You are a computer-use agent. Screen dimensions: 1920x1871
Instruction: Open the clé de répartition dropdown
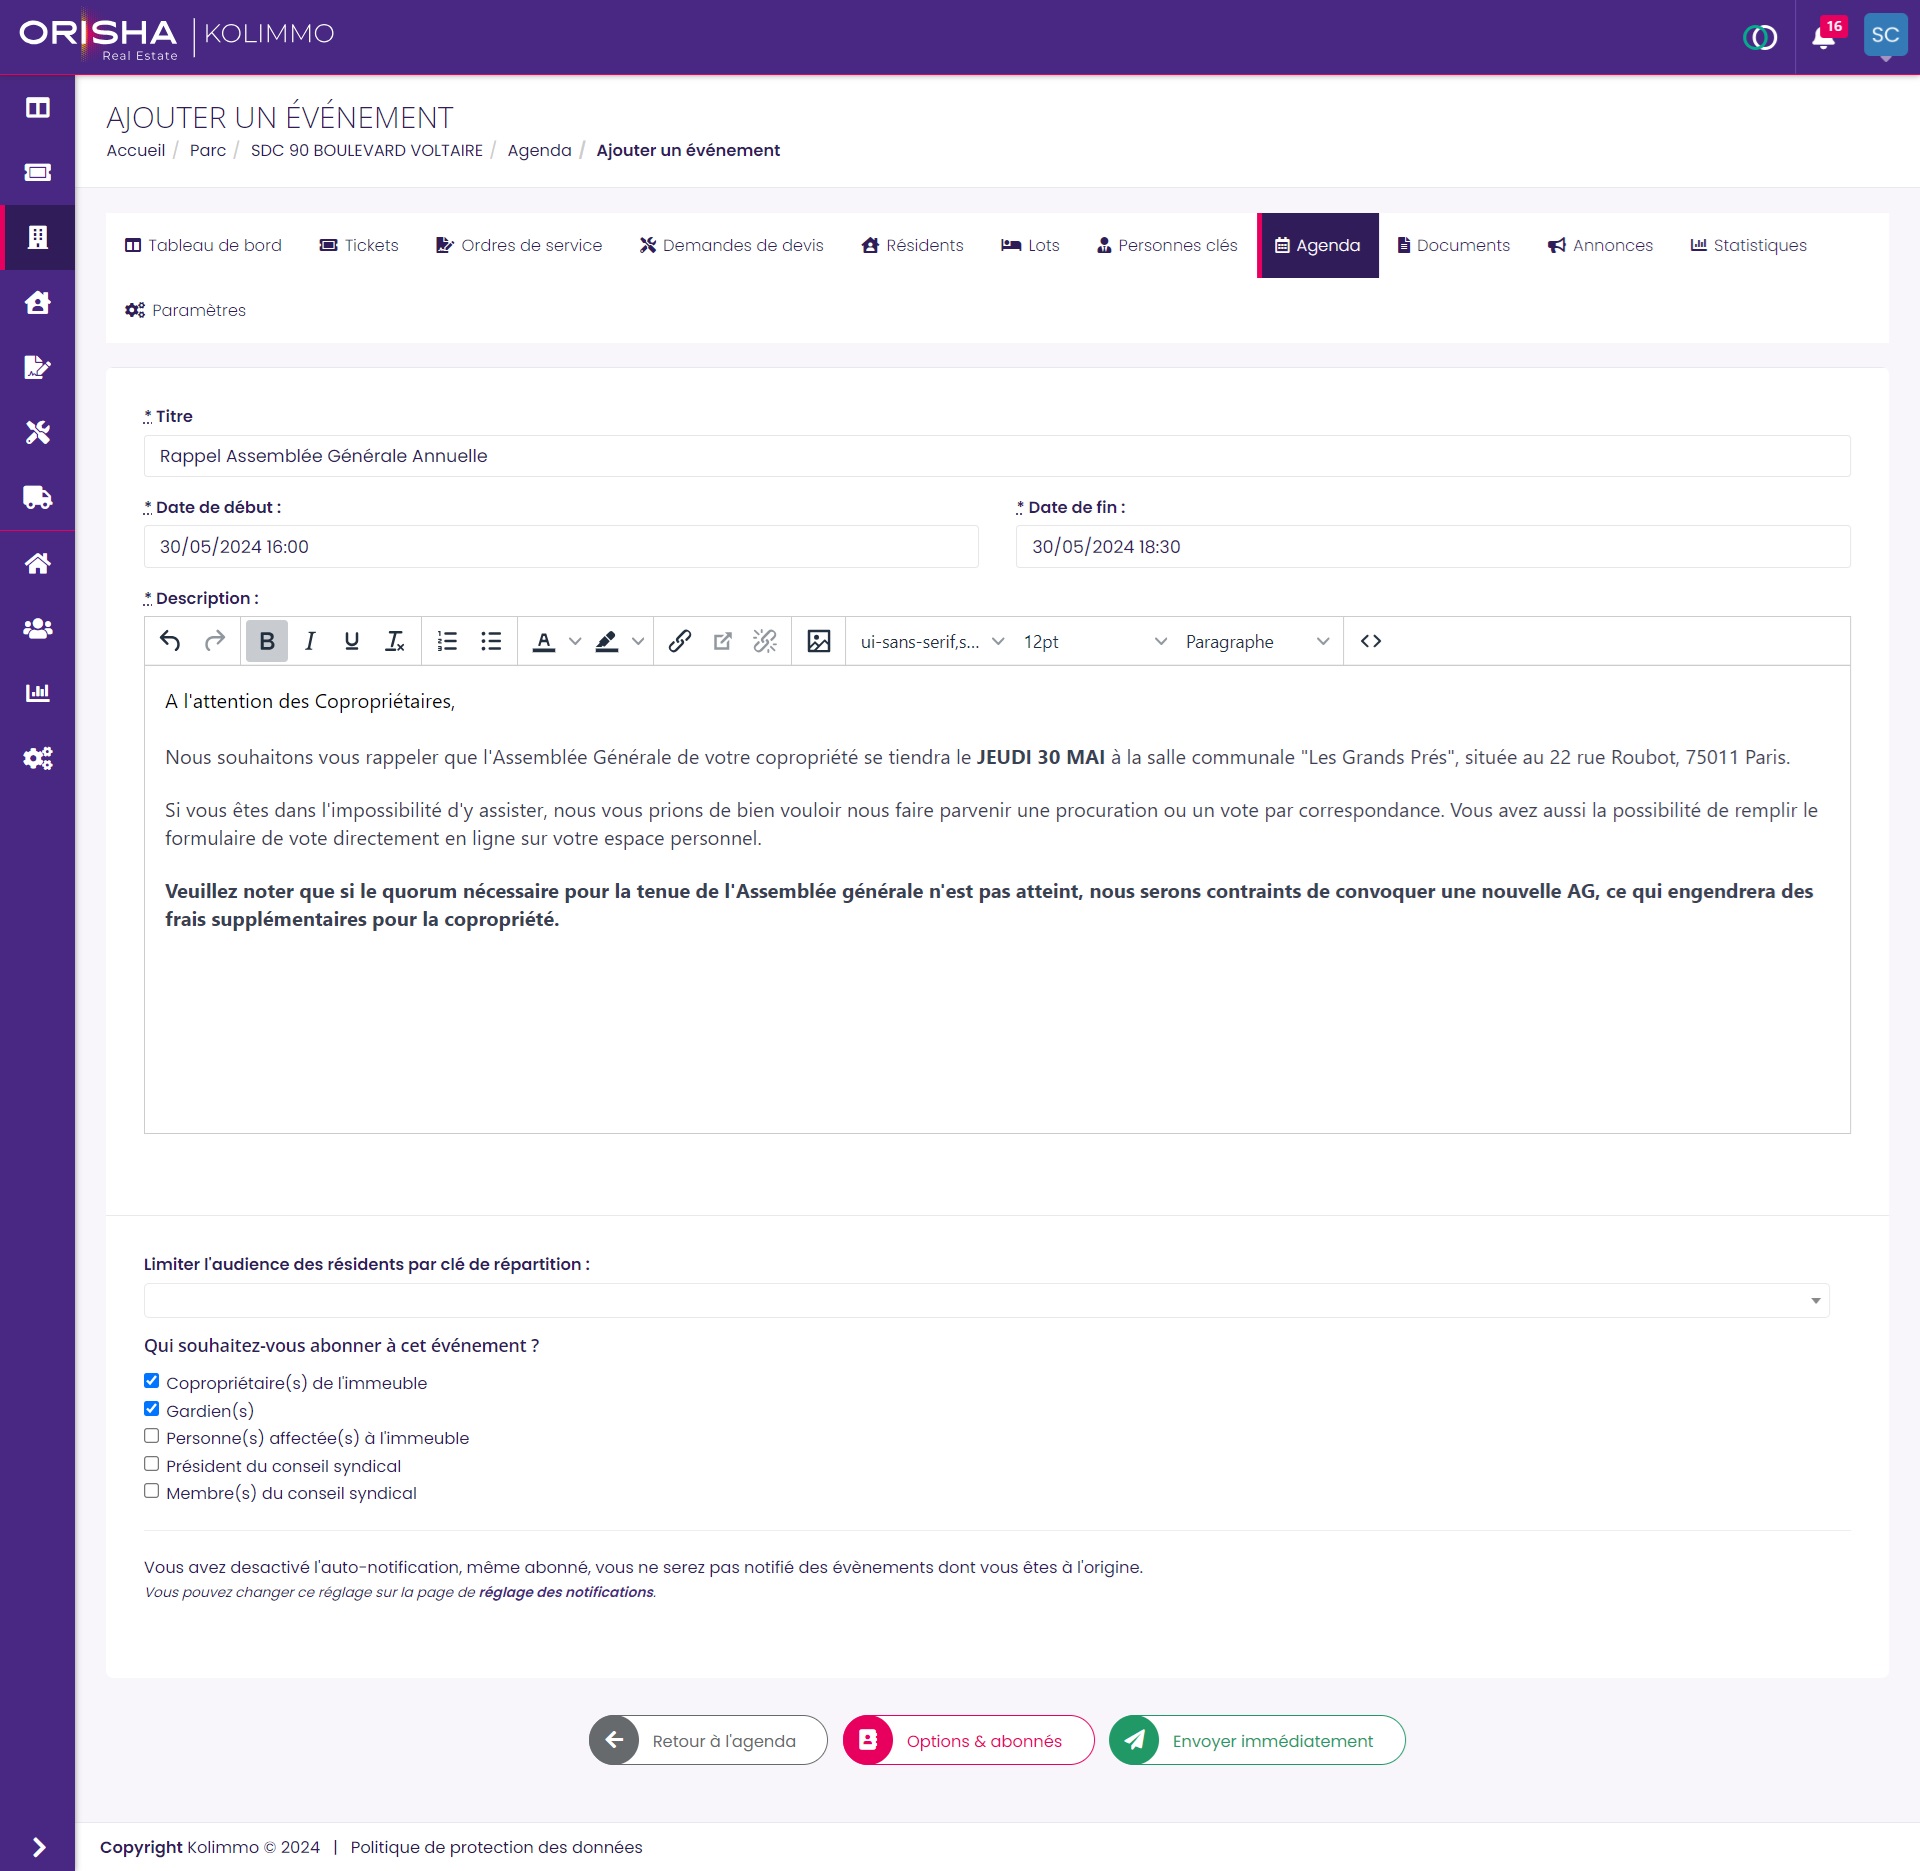pos(986,1300)
